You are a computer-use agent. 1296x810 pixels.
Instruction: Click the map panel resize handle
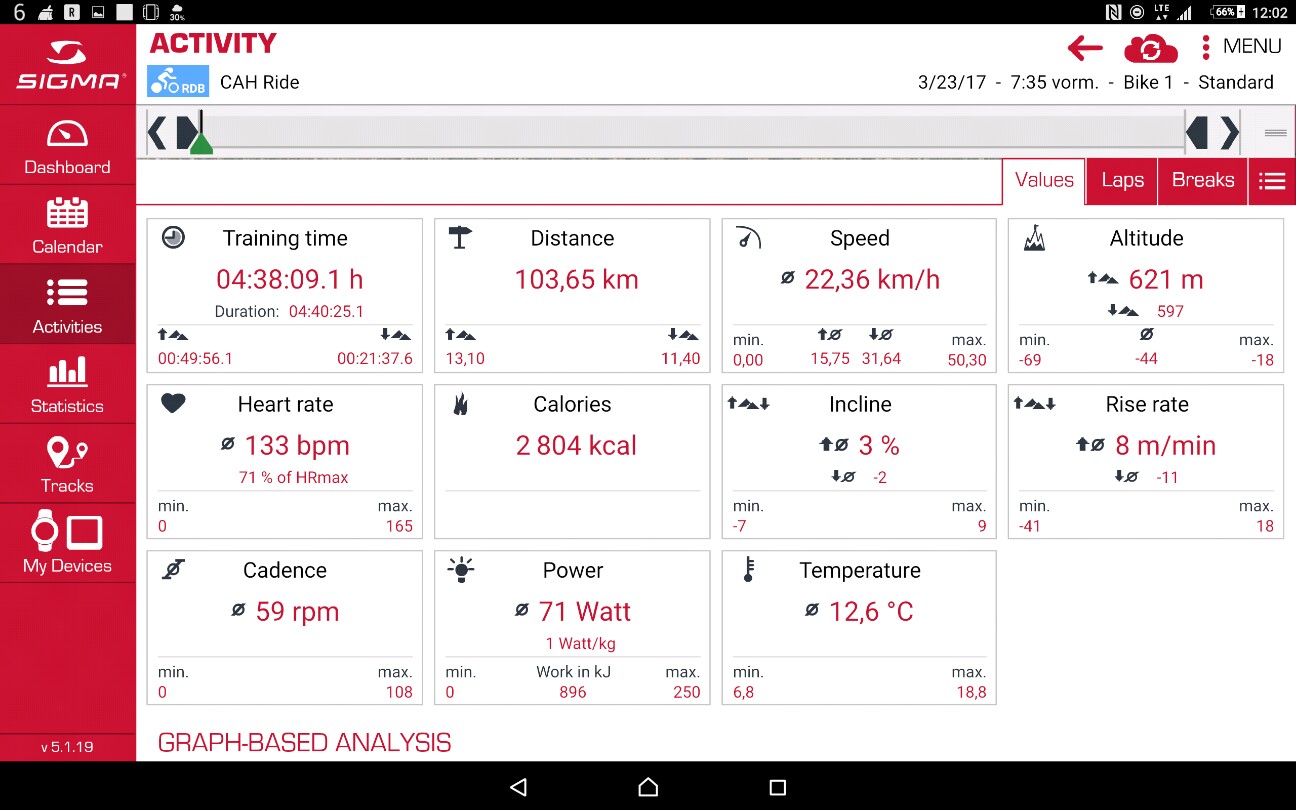click(x=1276, y=133)
